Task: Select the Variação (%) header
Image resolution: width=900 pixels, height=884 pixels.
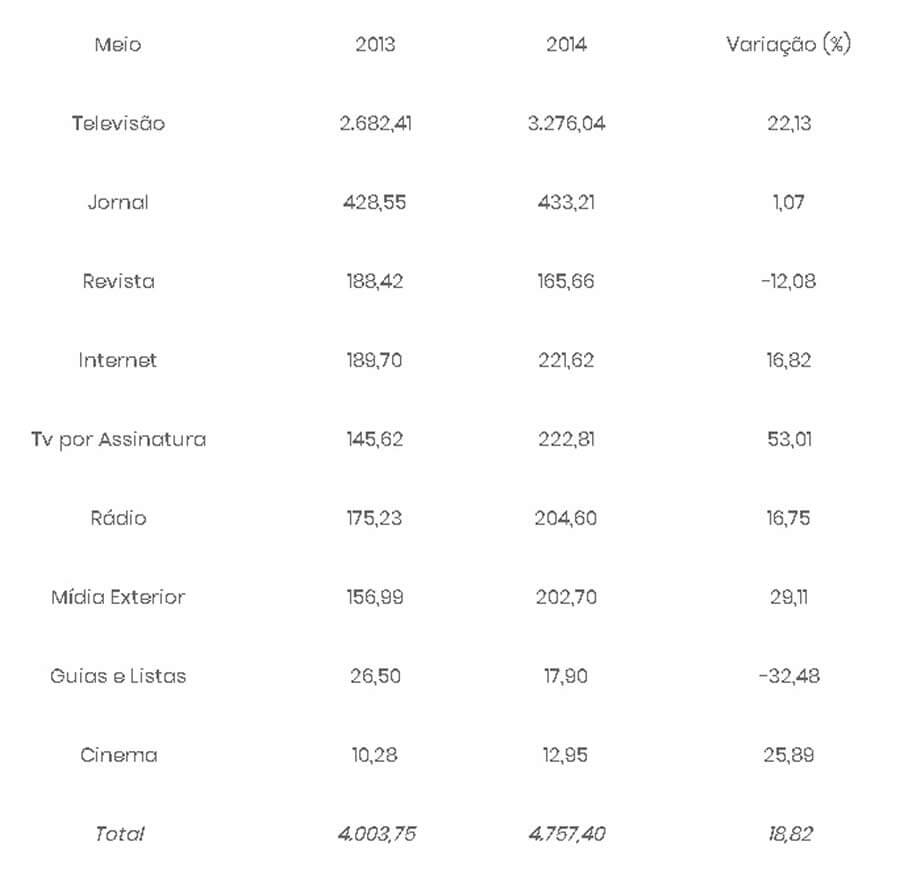Action: click(788, 45)
